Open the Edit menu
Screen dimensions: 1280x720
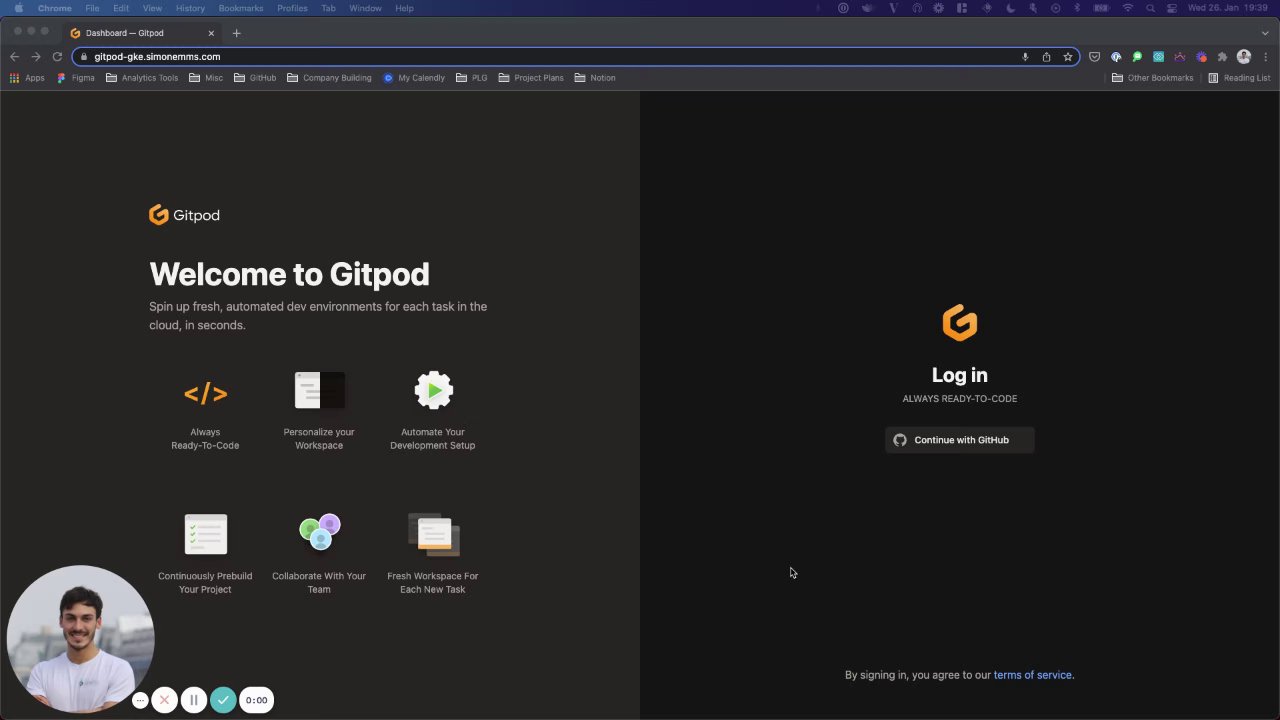coord(121,8)
